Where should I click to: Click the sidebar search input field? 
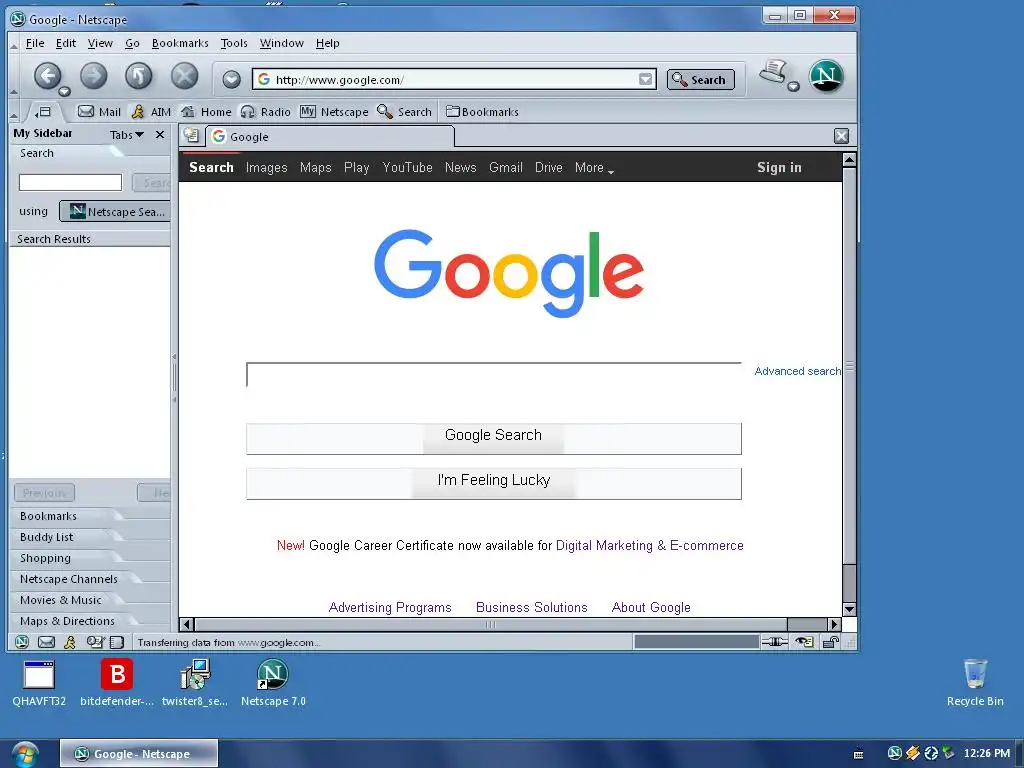tap(70, 182)
